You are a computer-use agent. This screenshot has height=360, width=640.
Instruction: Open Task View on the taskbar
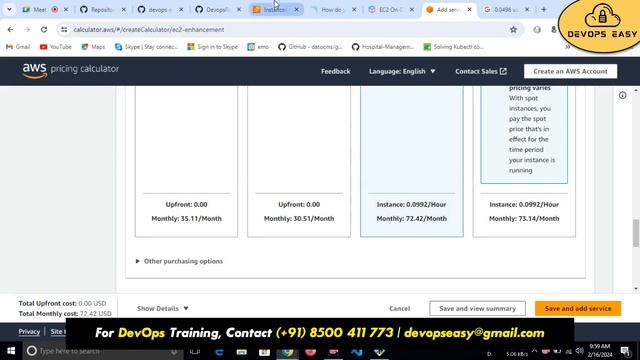tap(195, 351)
